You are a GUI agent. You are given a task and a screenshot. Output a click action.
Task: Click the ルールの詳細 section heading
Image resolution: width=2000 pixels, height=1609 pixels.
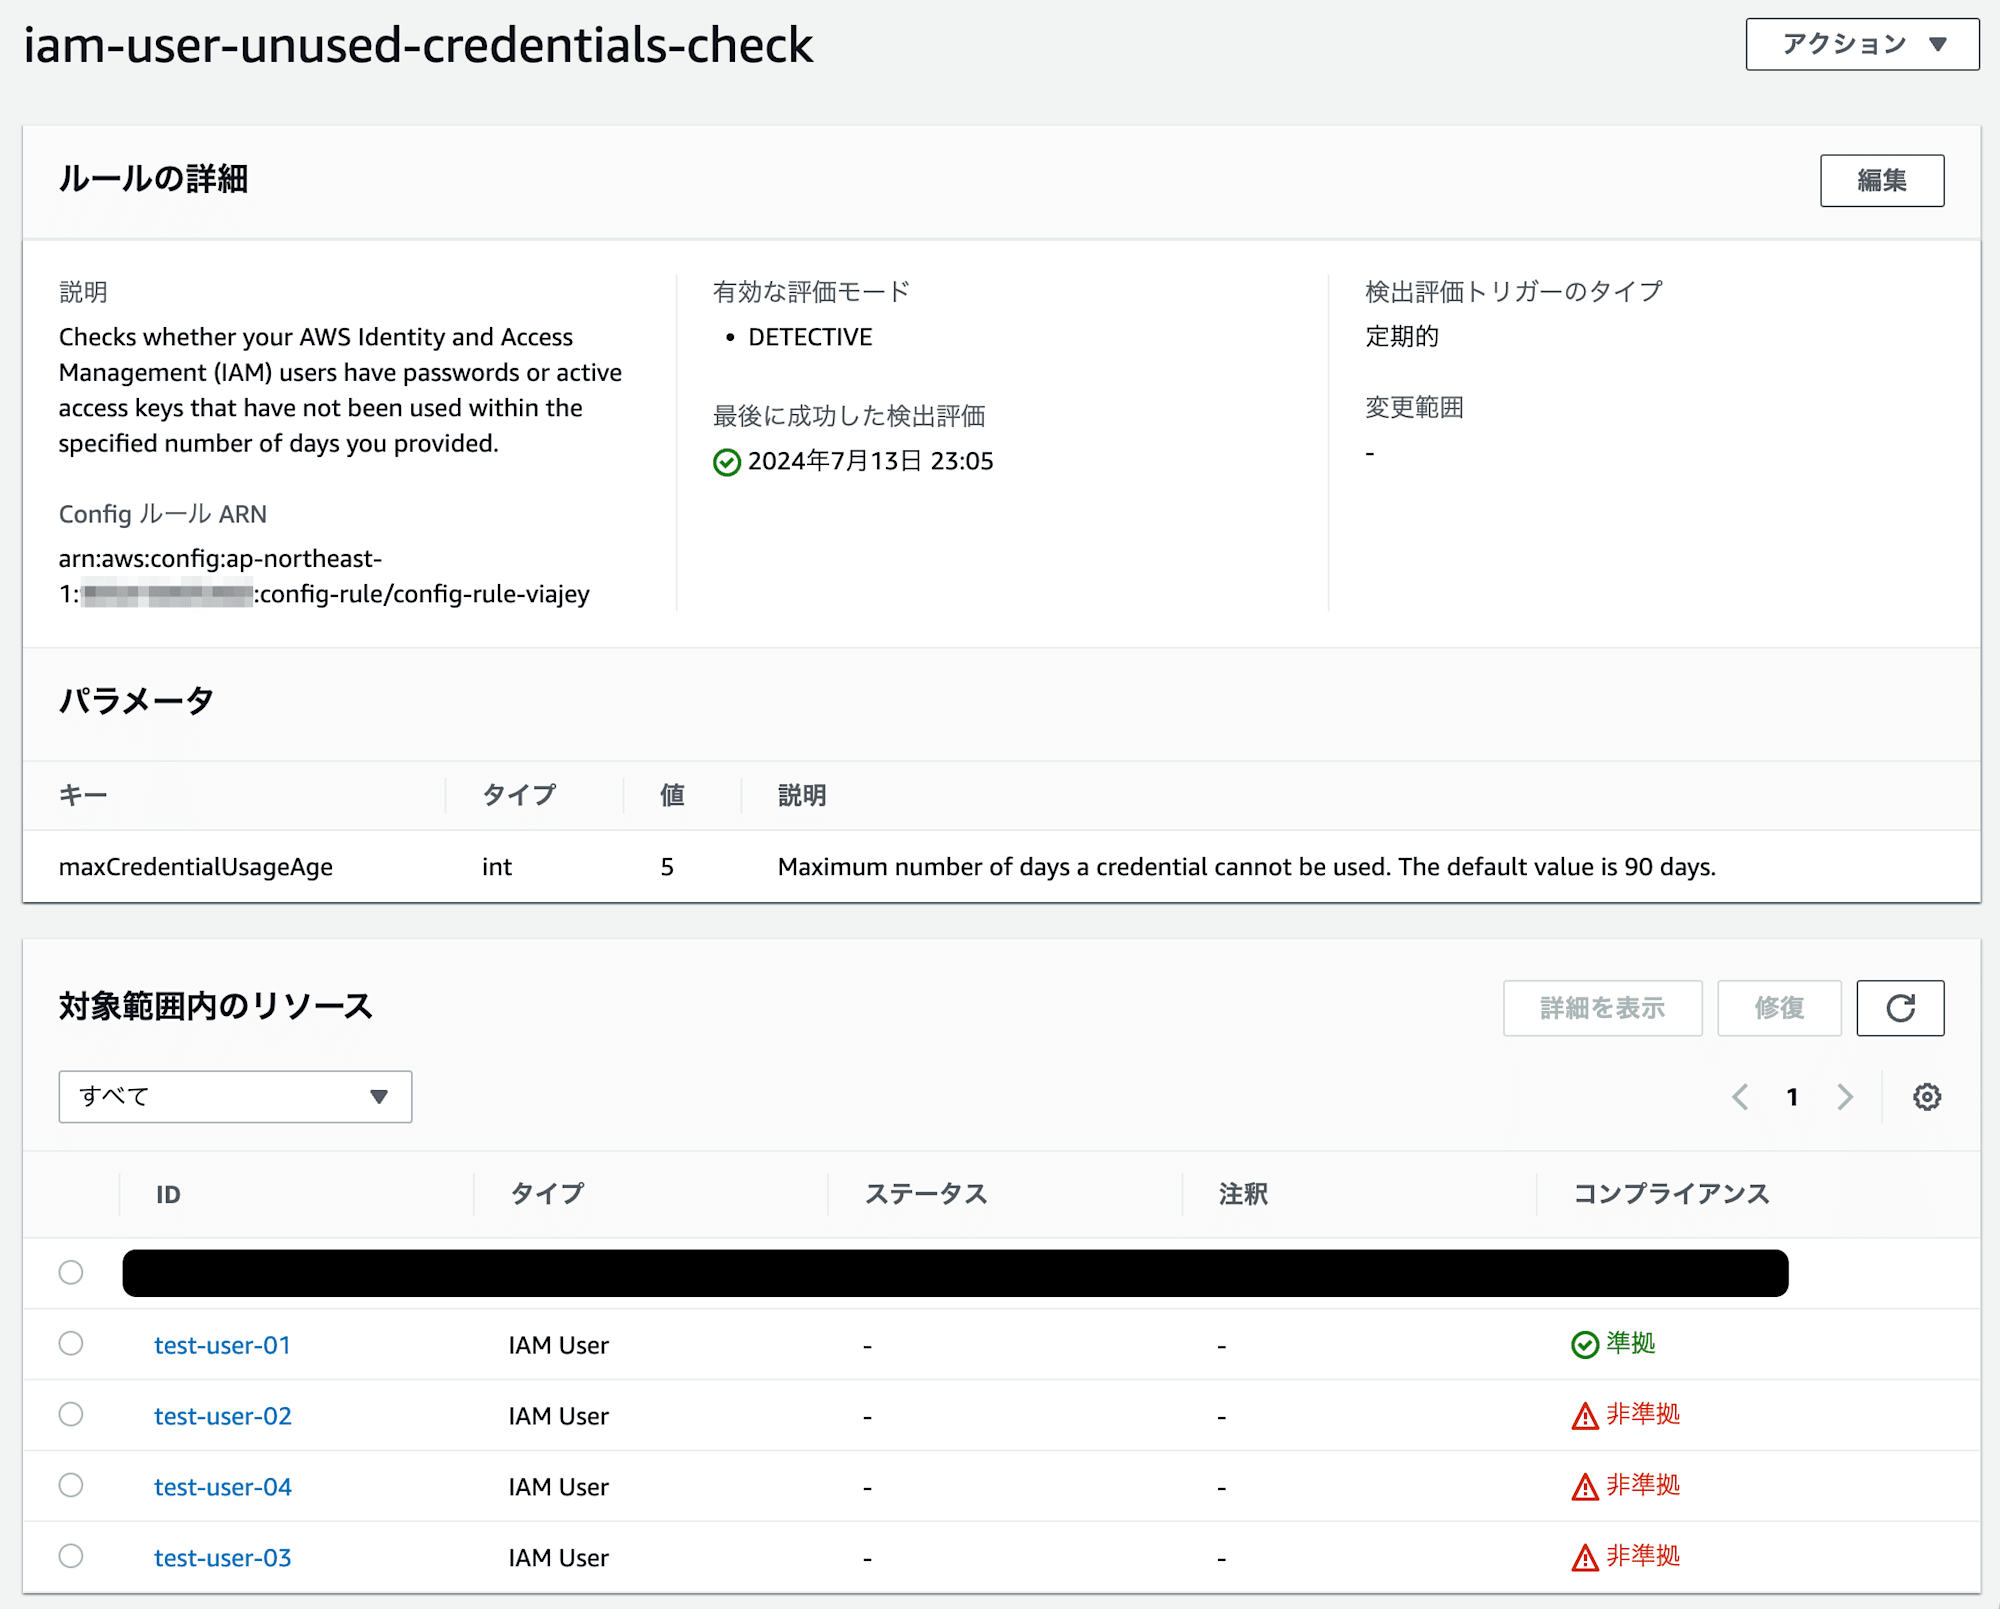click(153, 179)
